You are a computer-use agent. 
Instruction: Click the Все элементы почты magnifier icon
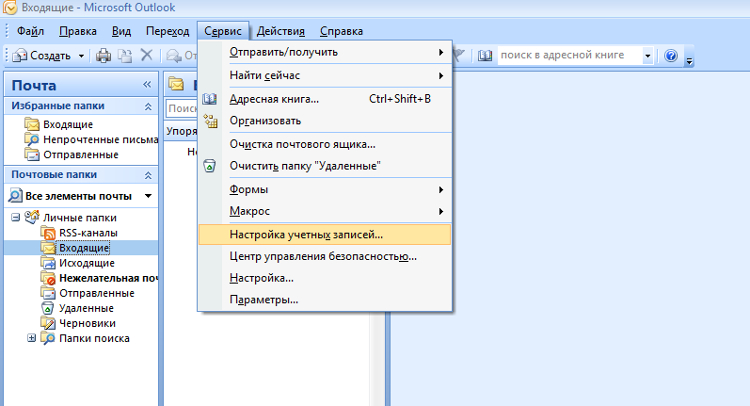15,196
